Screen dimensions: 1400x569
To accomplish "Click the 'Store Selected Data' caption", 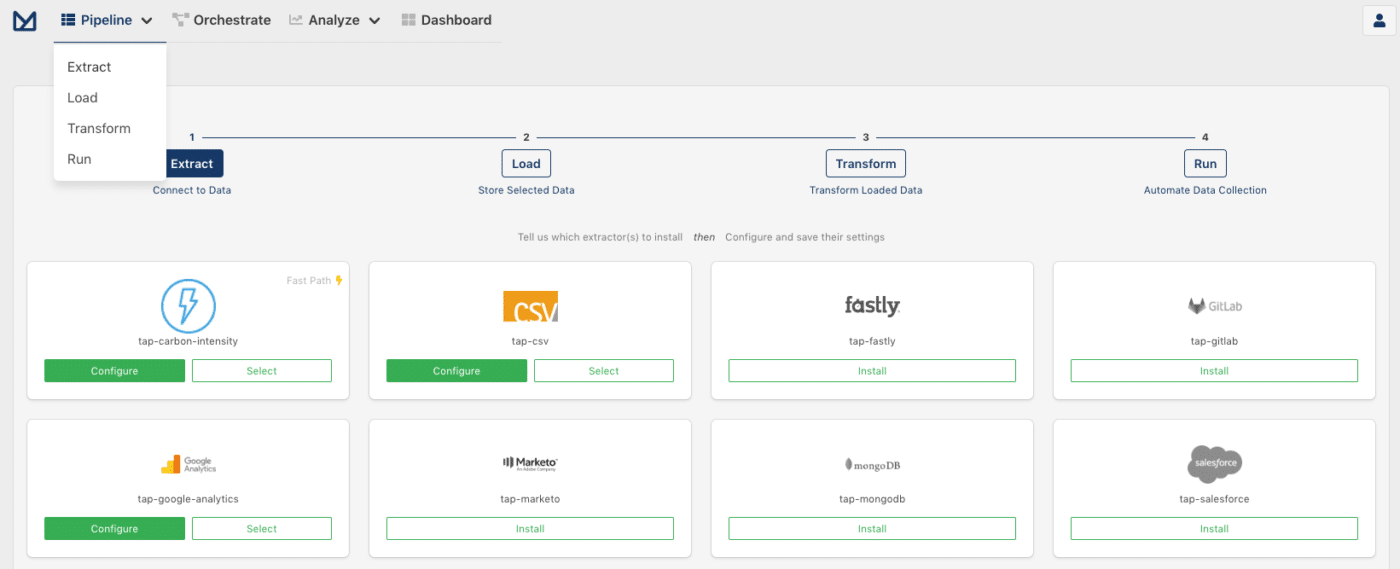I will click(526, 190).
